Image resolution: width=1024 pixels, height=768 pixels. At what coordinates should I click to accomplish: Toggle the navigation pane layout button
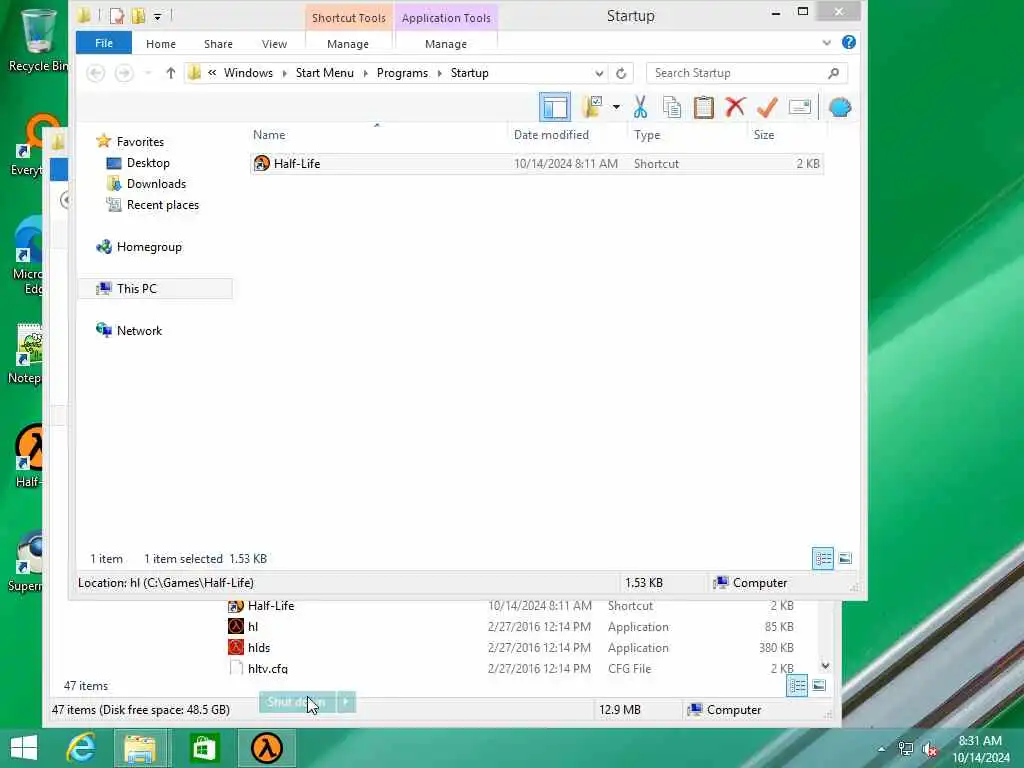click(x=554, y=107)
